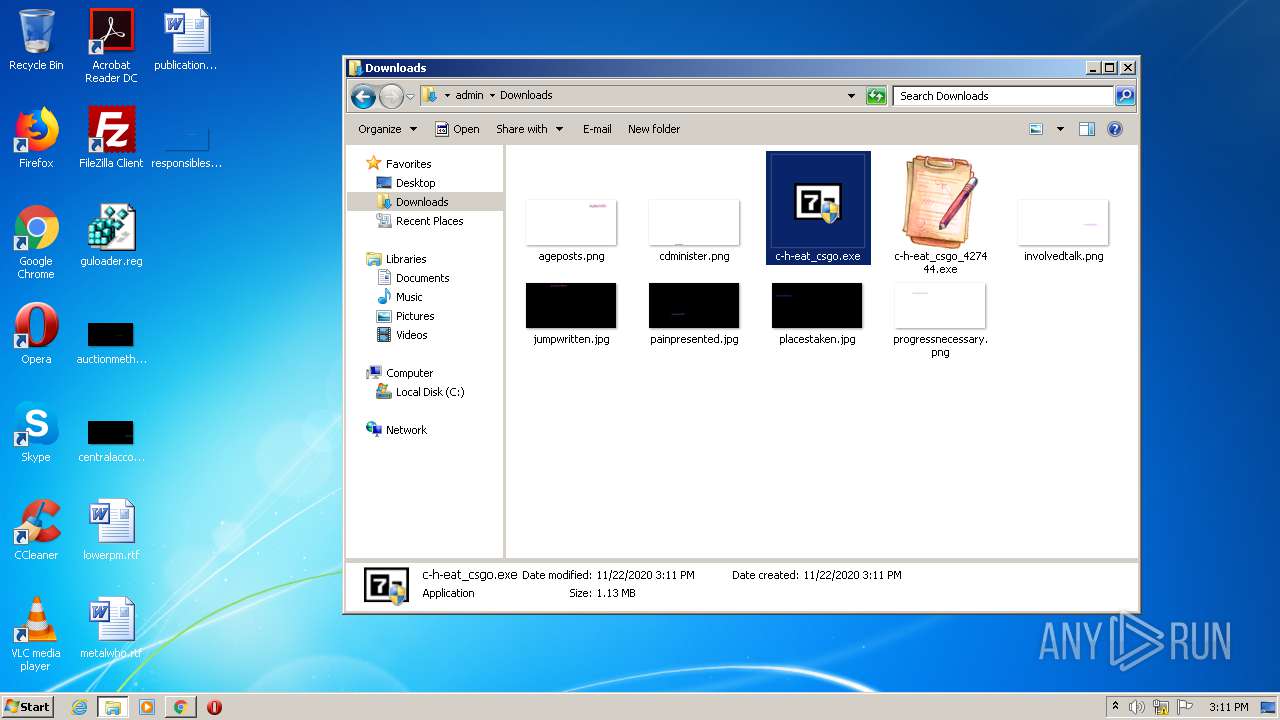The image size is (1280, 720).
Task: Click the Open toolbar button
Action: click(x=457, y=129)
